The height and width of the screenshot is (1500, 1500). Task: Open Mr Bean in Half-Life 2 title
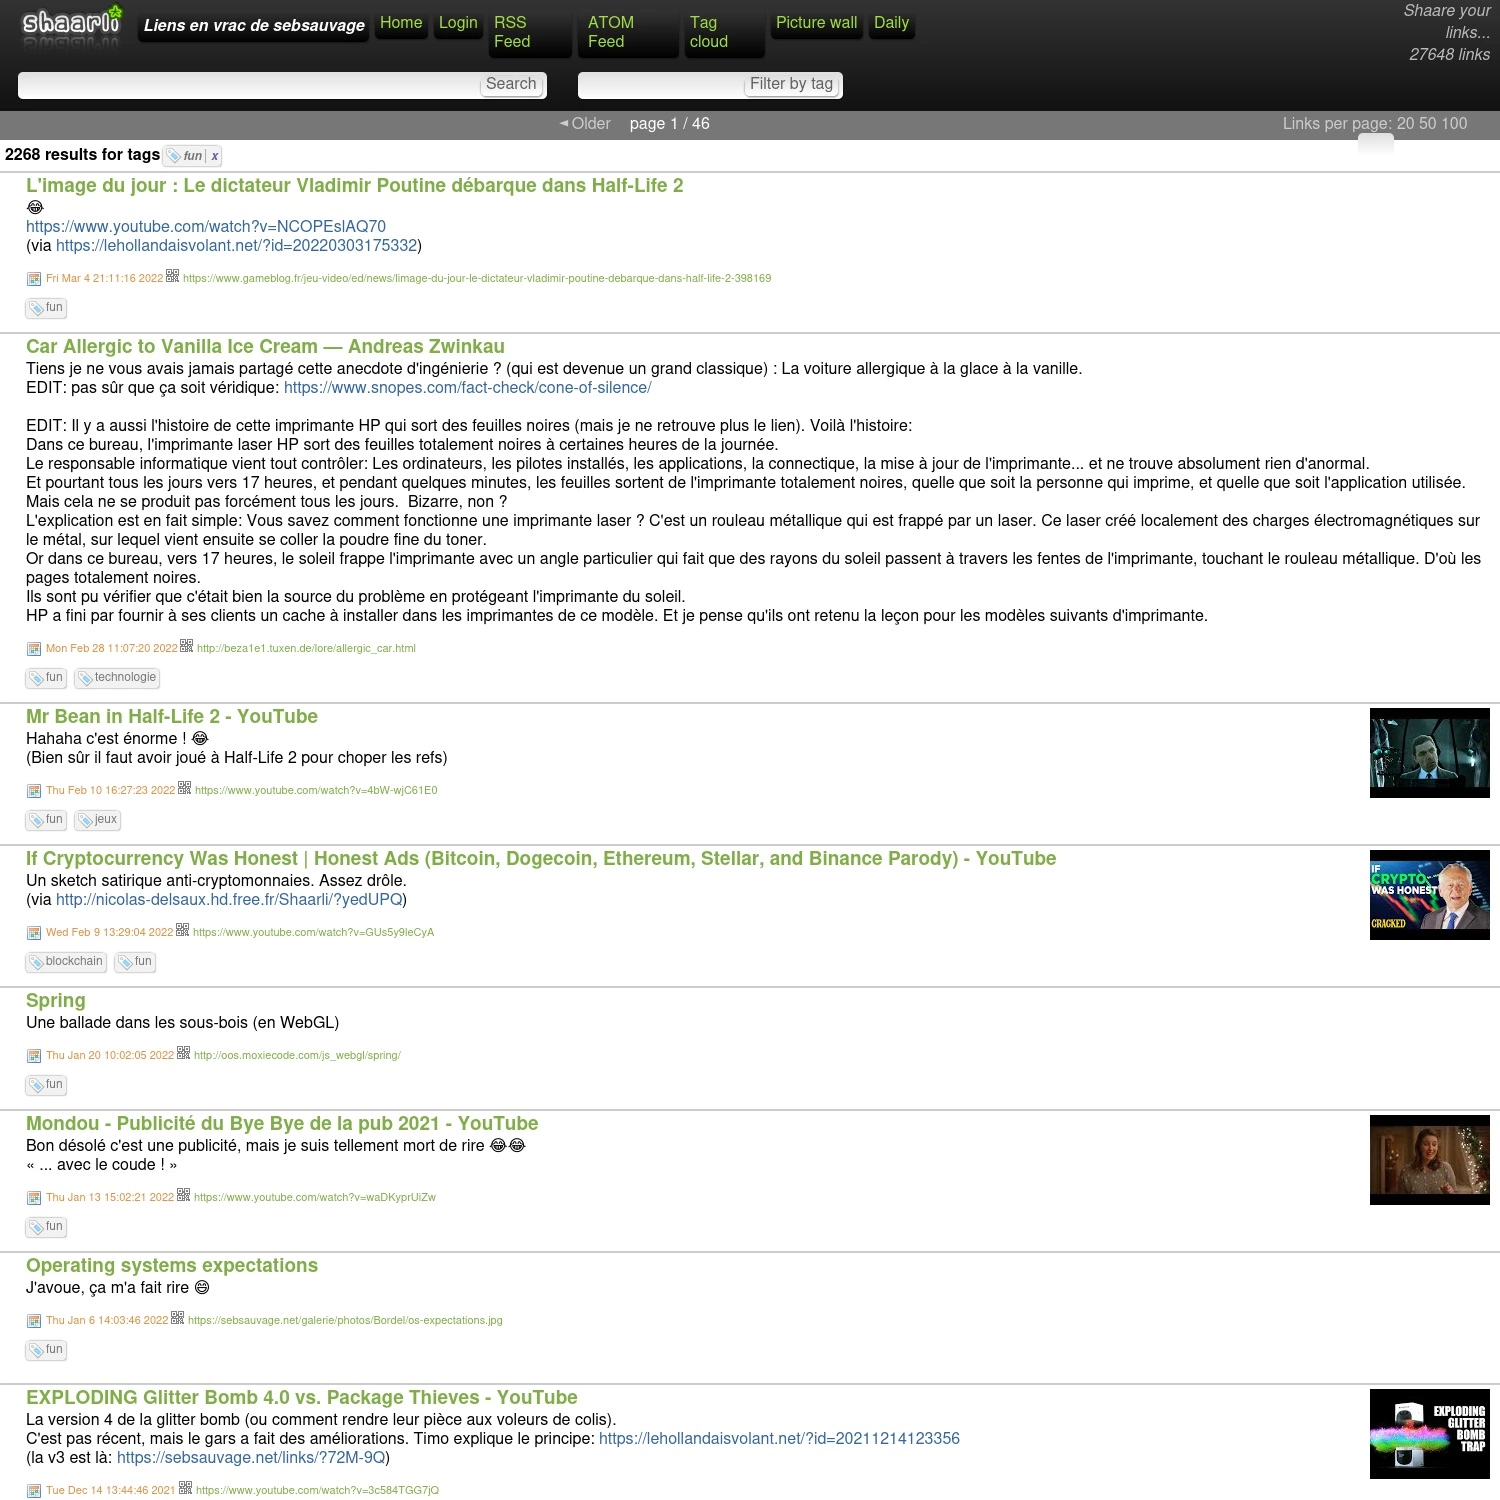coord(172,717)
